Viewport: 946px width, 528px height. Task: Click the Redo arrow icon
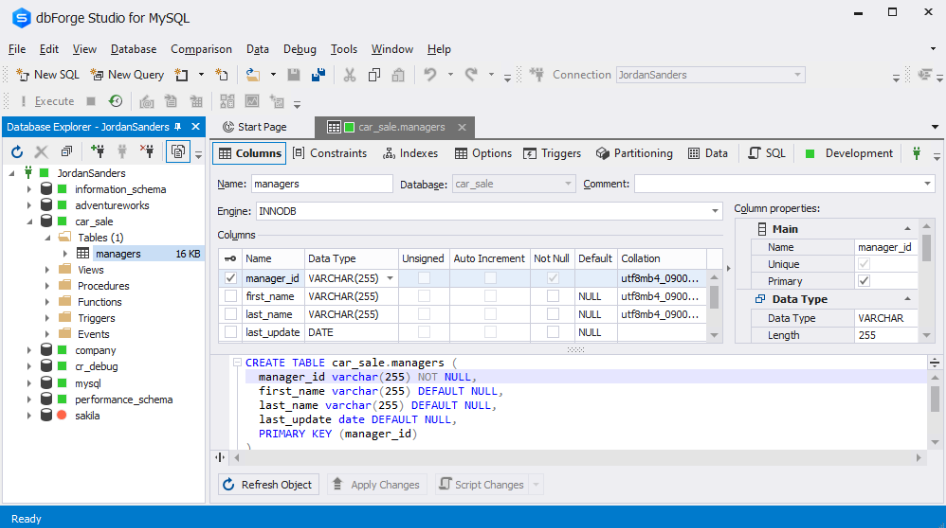point(471,75)
